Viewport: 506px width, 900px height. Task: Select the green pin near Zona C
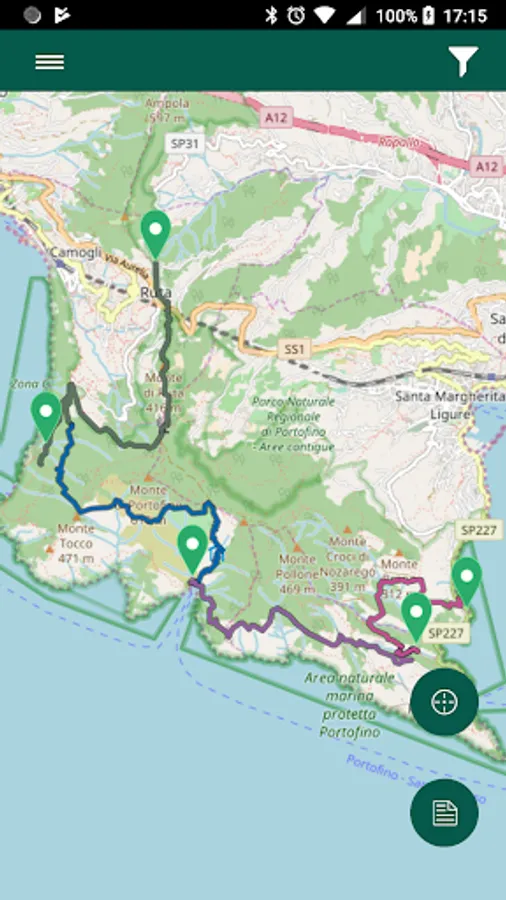point(46,416)
